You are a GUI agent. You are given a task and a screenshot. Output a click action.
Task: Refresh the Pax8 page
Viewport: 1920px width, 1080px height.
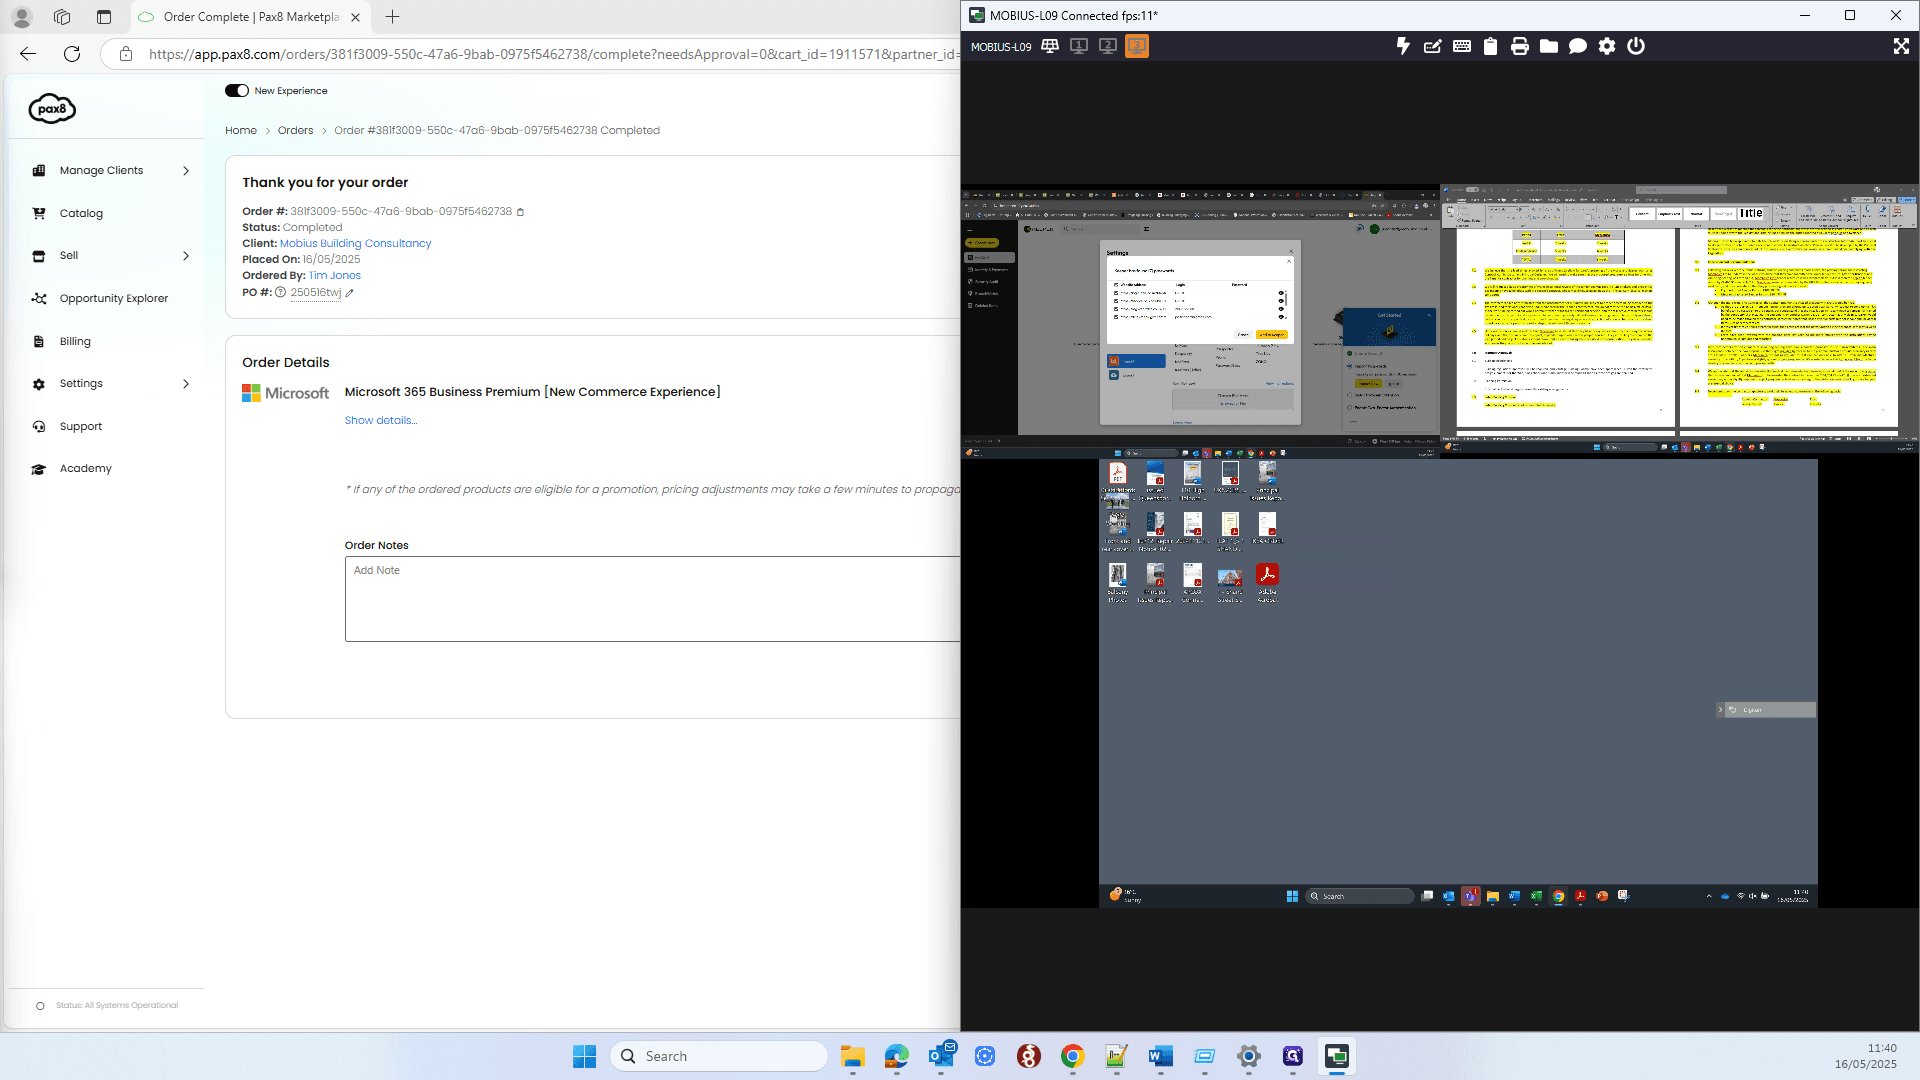72,54
